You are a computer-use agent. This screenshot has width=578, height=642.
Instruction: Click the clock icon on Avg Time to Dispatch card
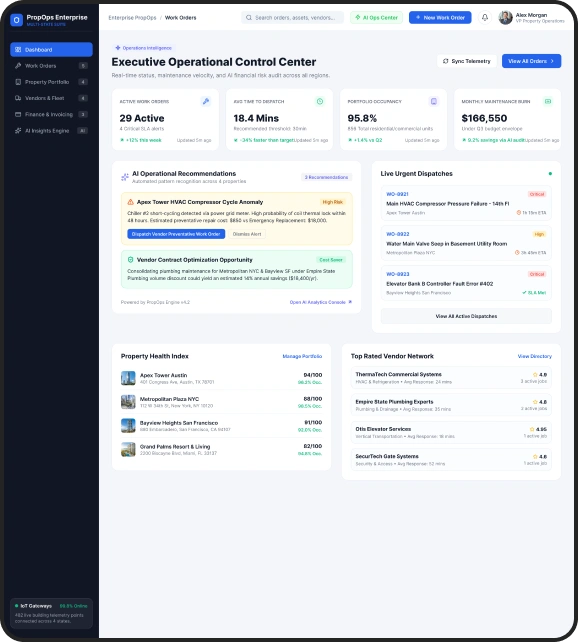(x=320, y=101)
